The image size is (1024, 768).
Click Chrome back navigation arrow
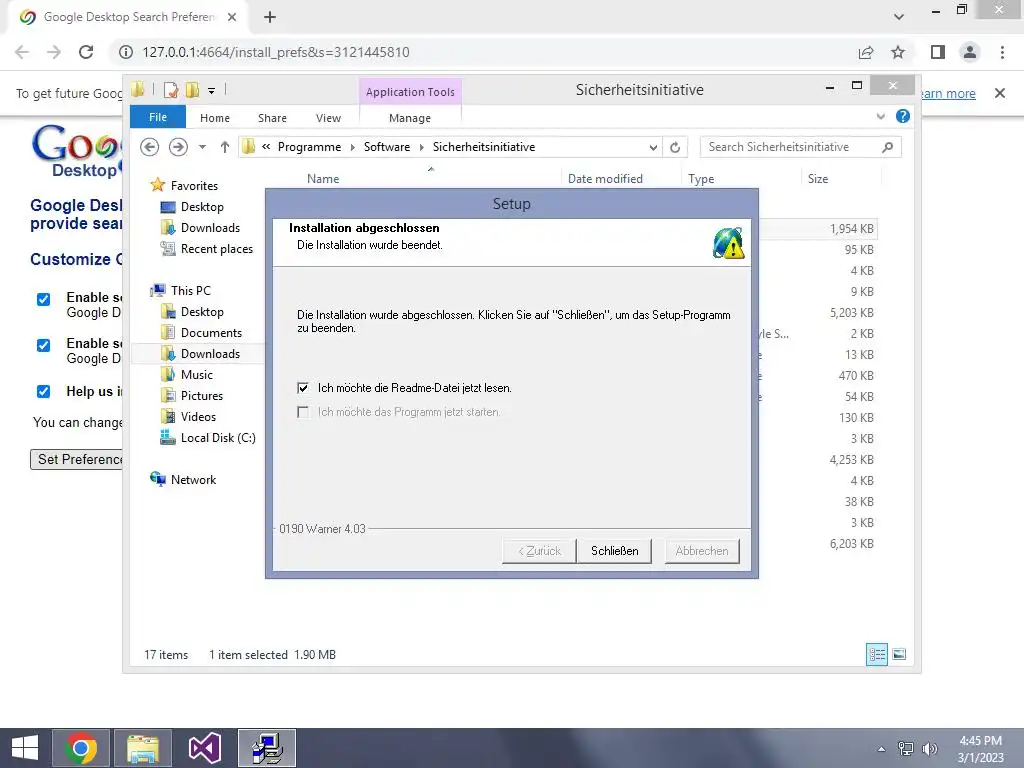[22, 52]
